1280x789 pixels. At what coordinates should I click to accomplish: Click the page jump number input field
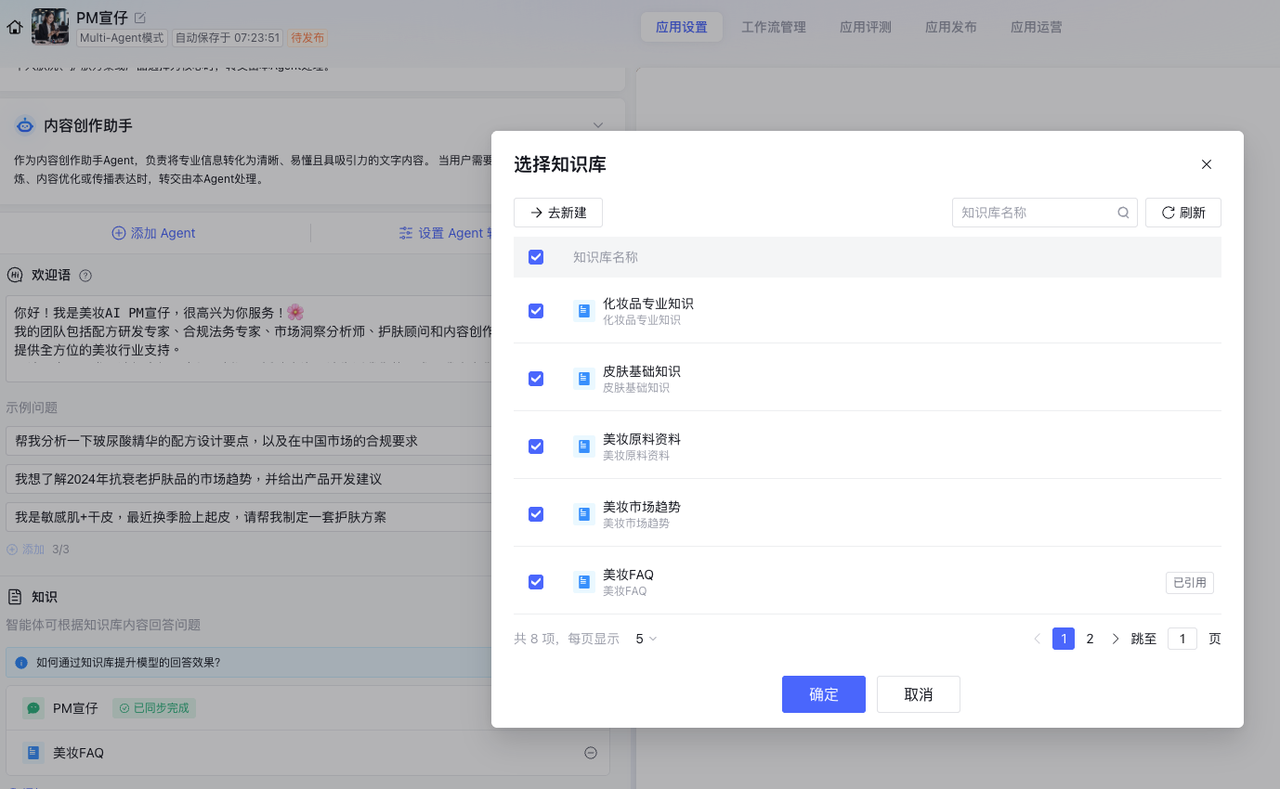1181,639
